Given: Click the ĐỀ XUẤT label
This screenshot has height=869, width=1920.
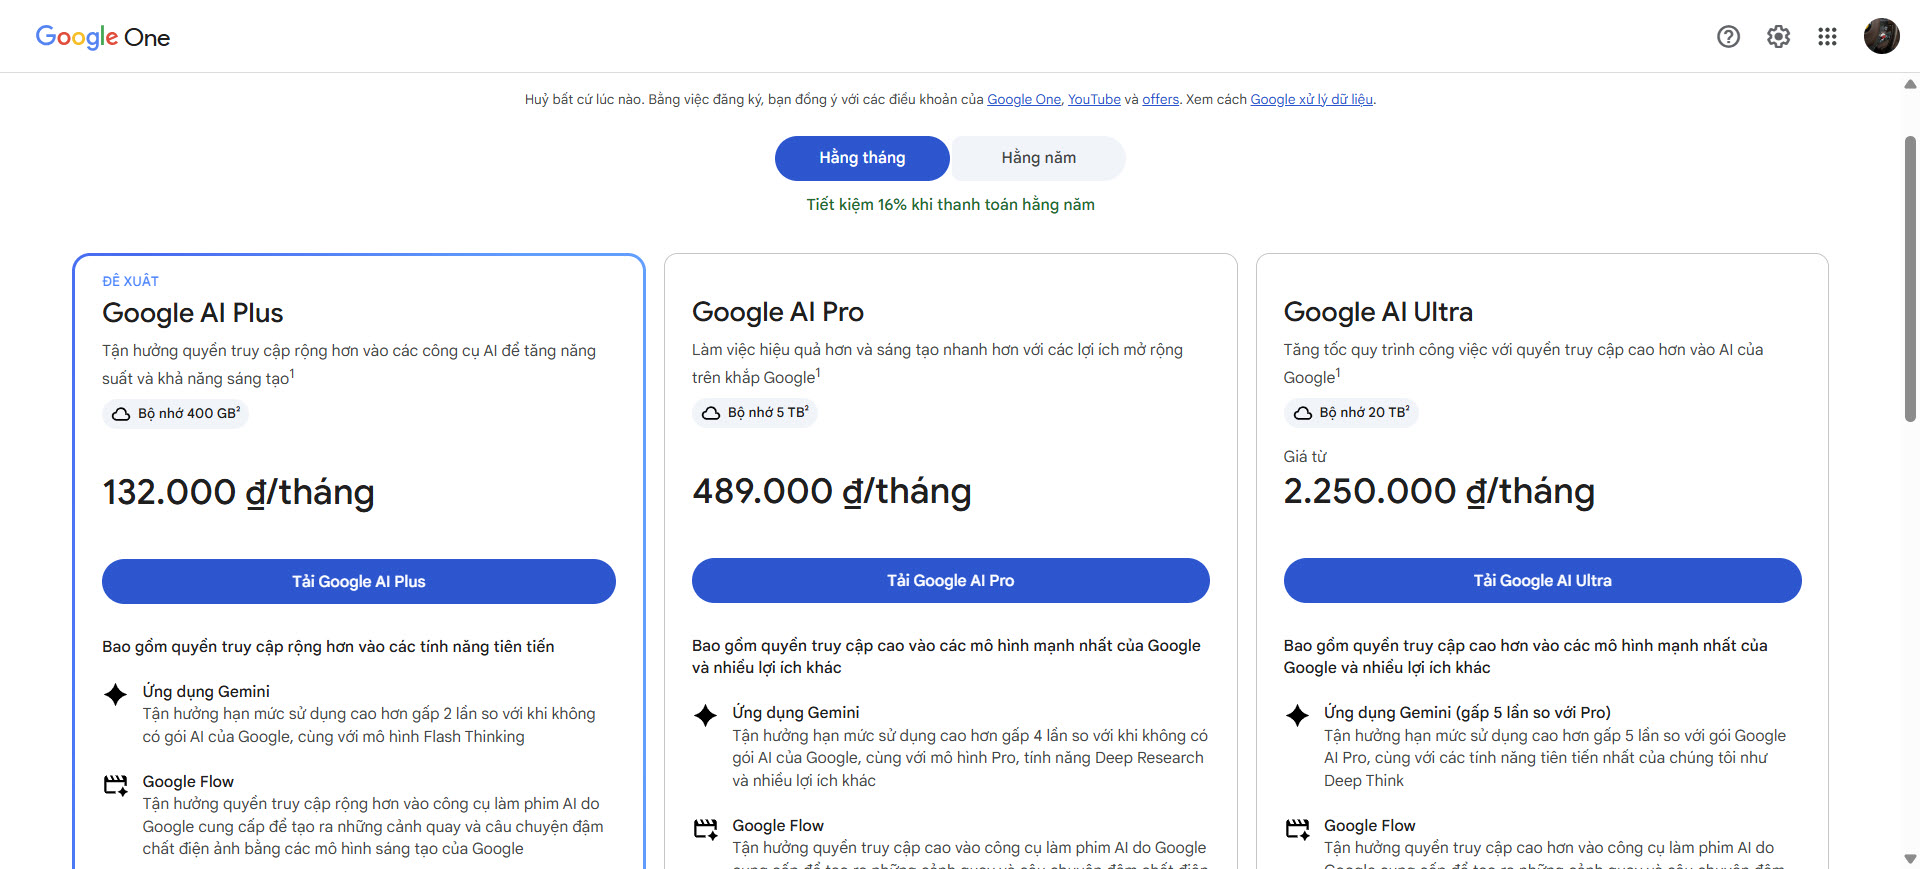Looking at the screenshot, I should 130,281.
